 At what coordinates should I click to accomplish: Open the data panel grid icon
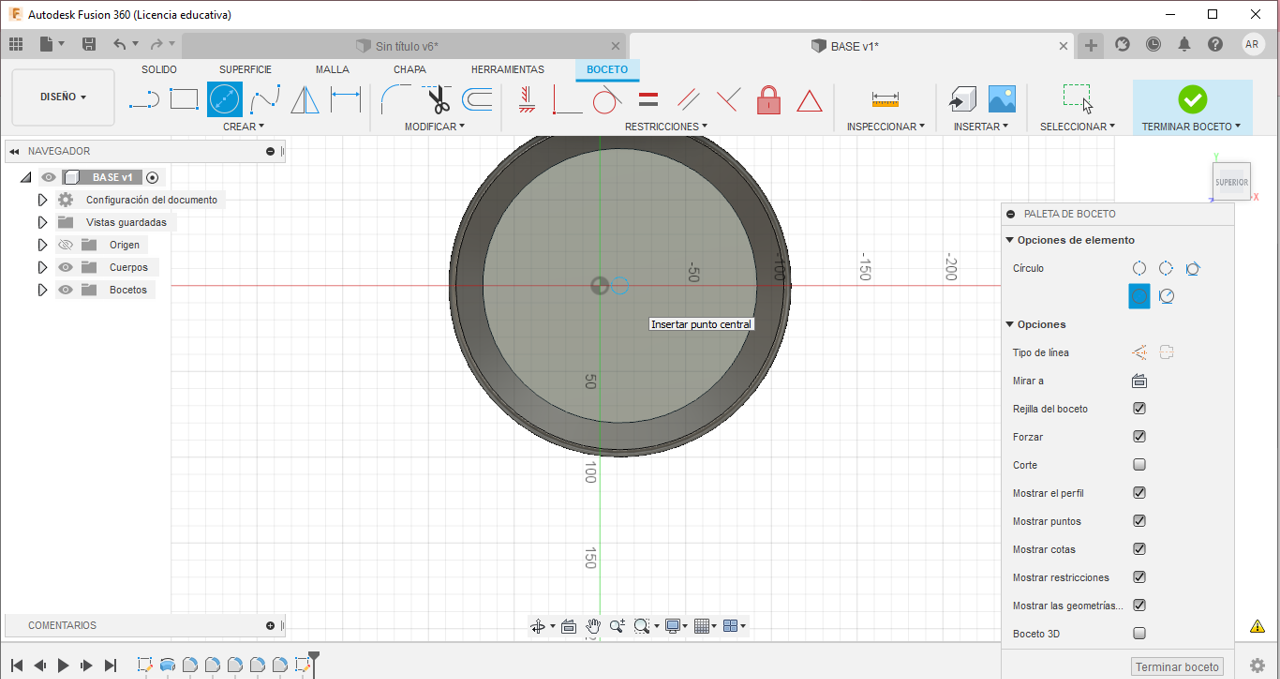[15, 44]
